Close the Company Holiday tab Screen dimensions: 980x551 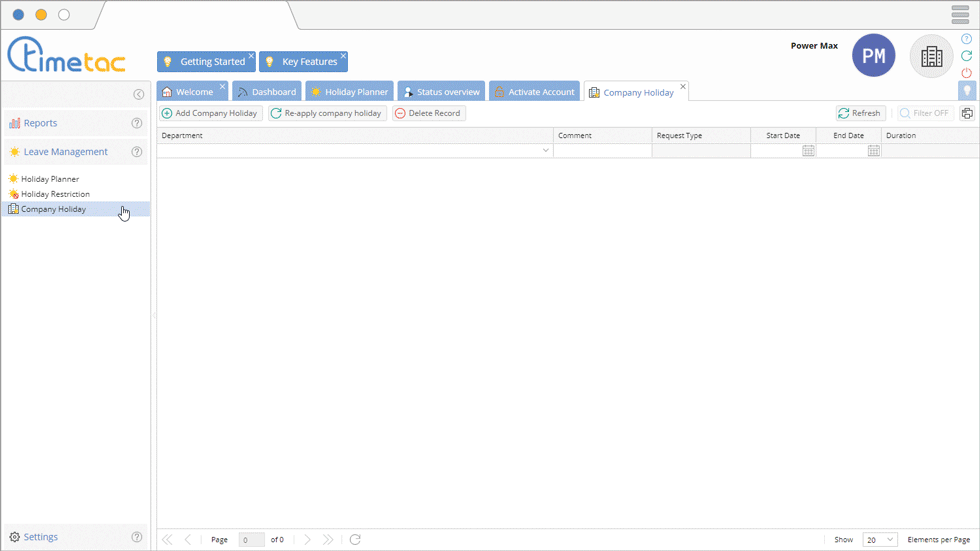tap(683, 87)
